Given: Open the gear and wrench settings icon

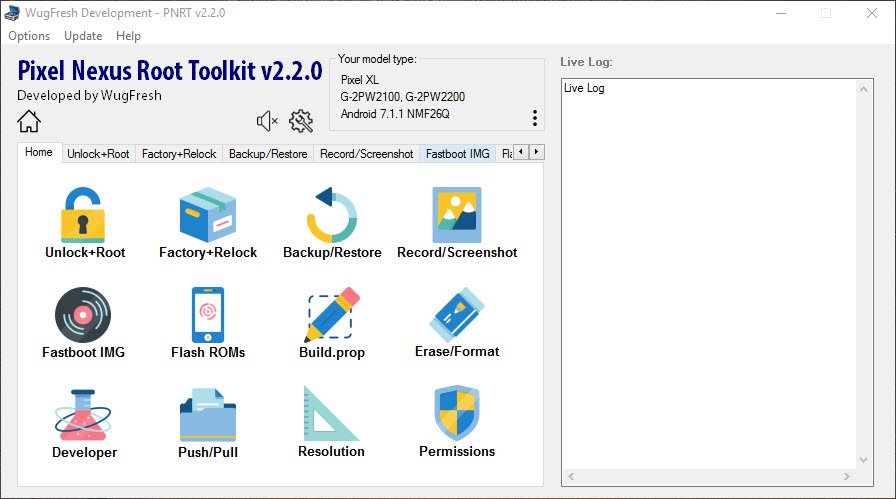Looking at the screenshot, I should coord(301,121).
